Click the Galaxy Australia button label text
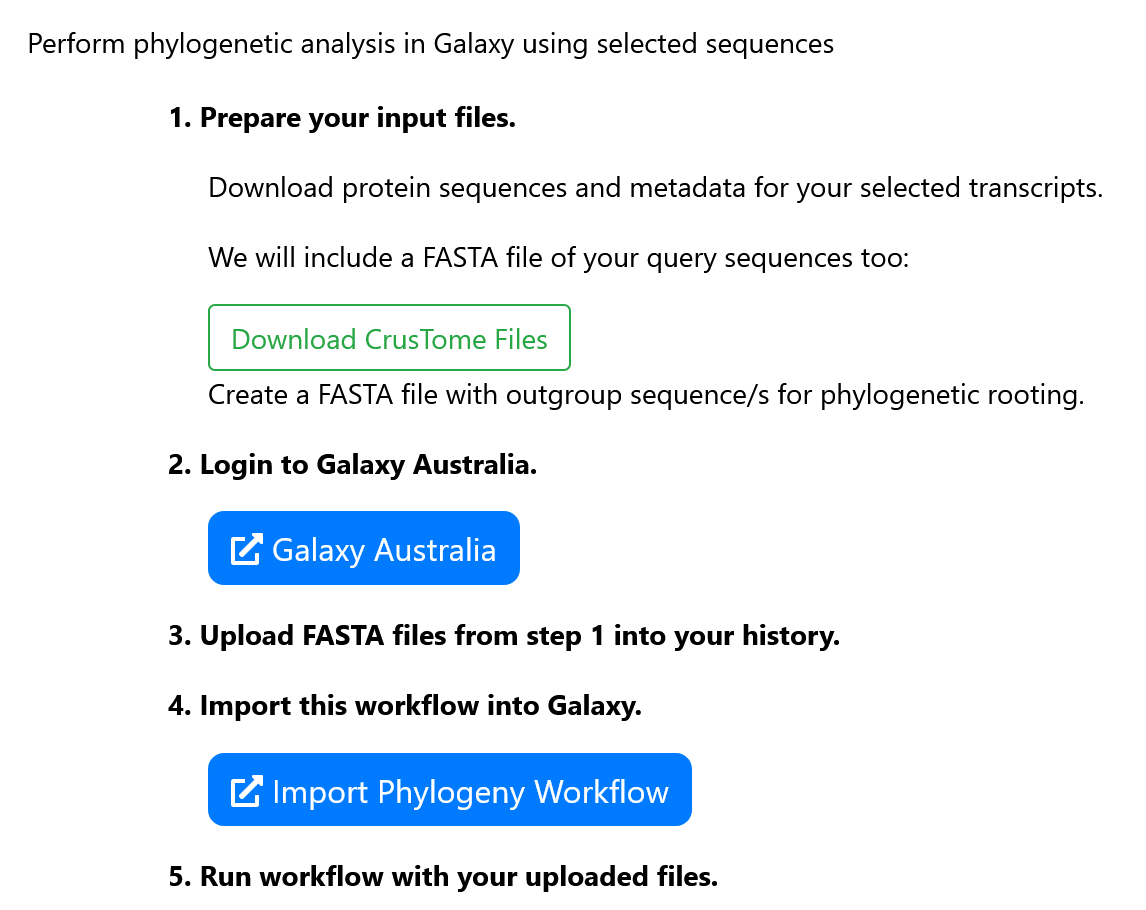Image resolution: width=1146 pixels, height=910 pixels. [x=382, y=549]
